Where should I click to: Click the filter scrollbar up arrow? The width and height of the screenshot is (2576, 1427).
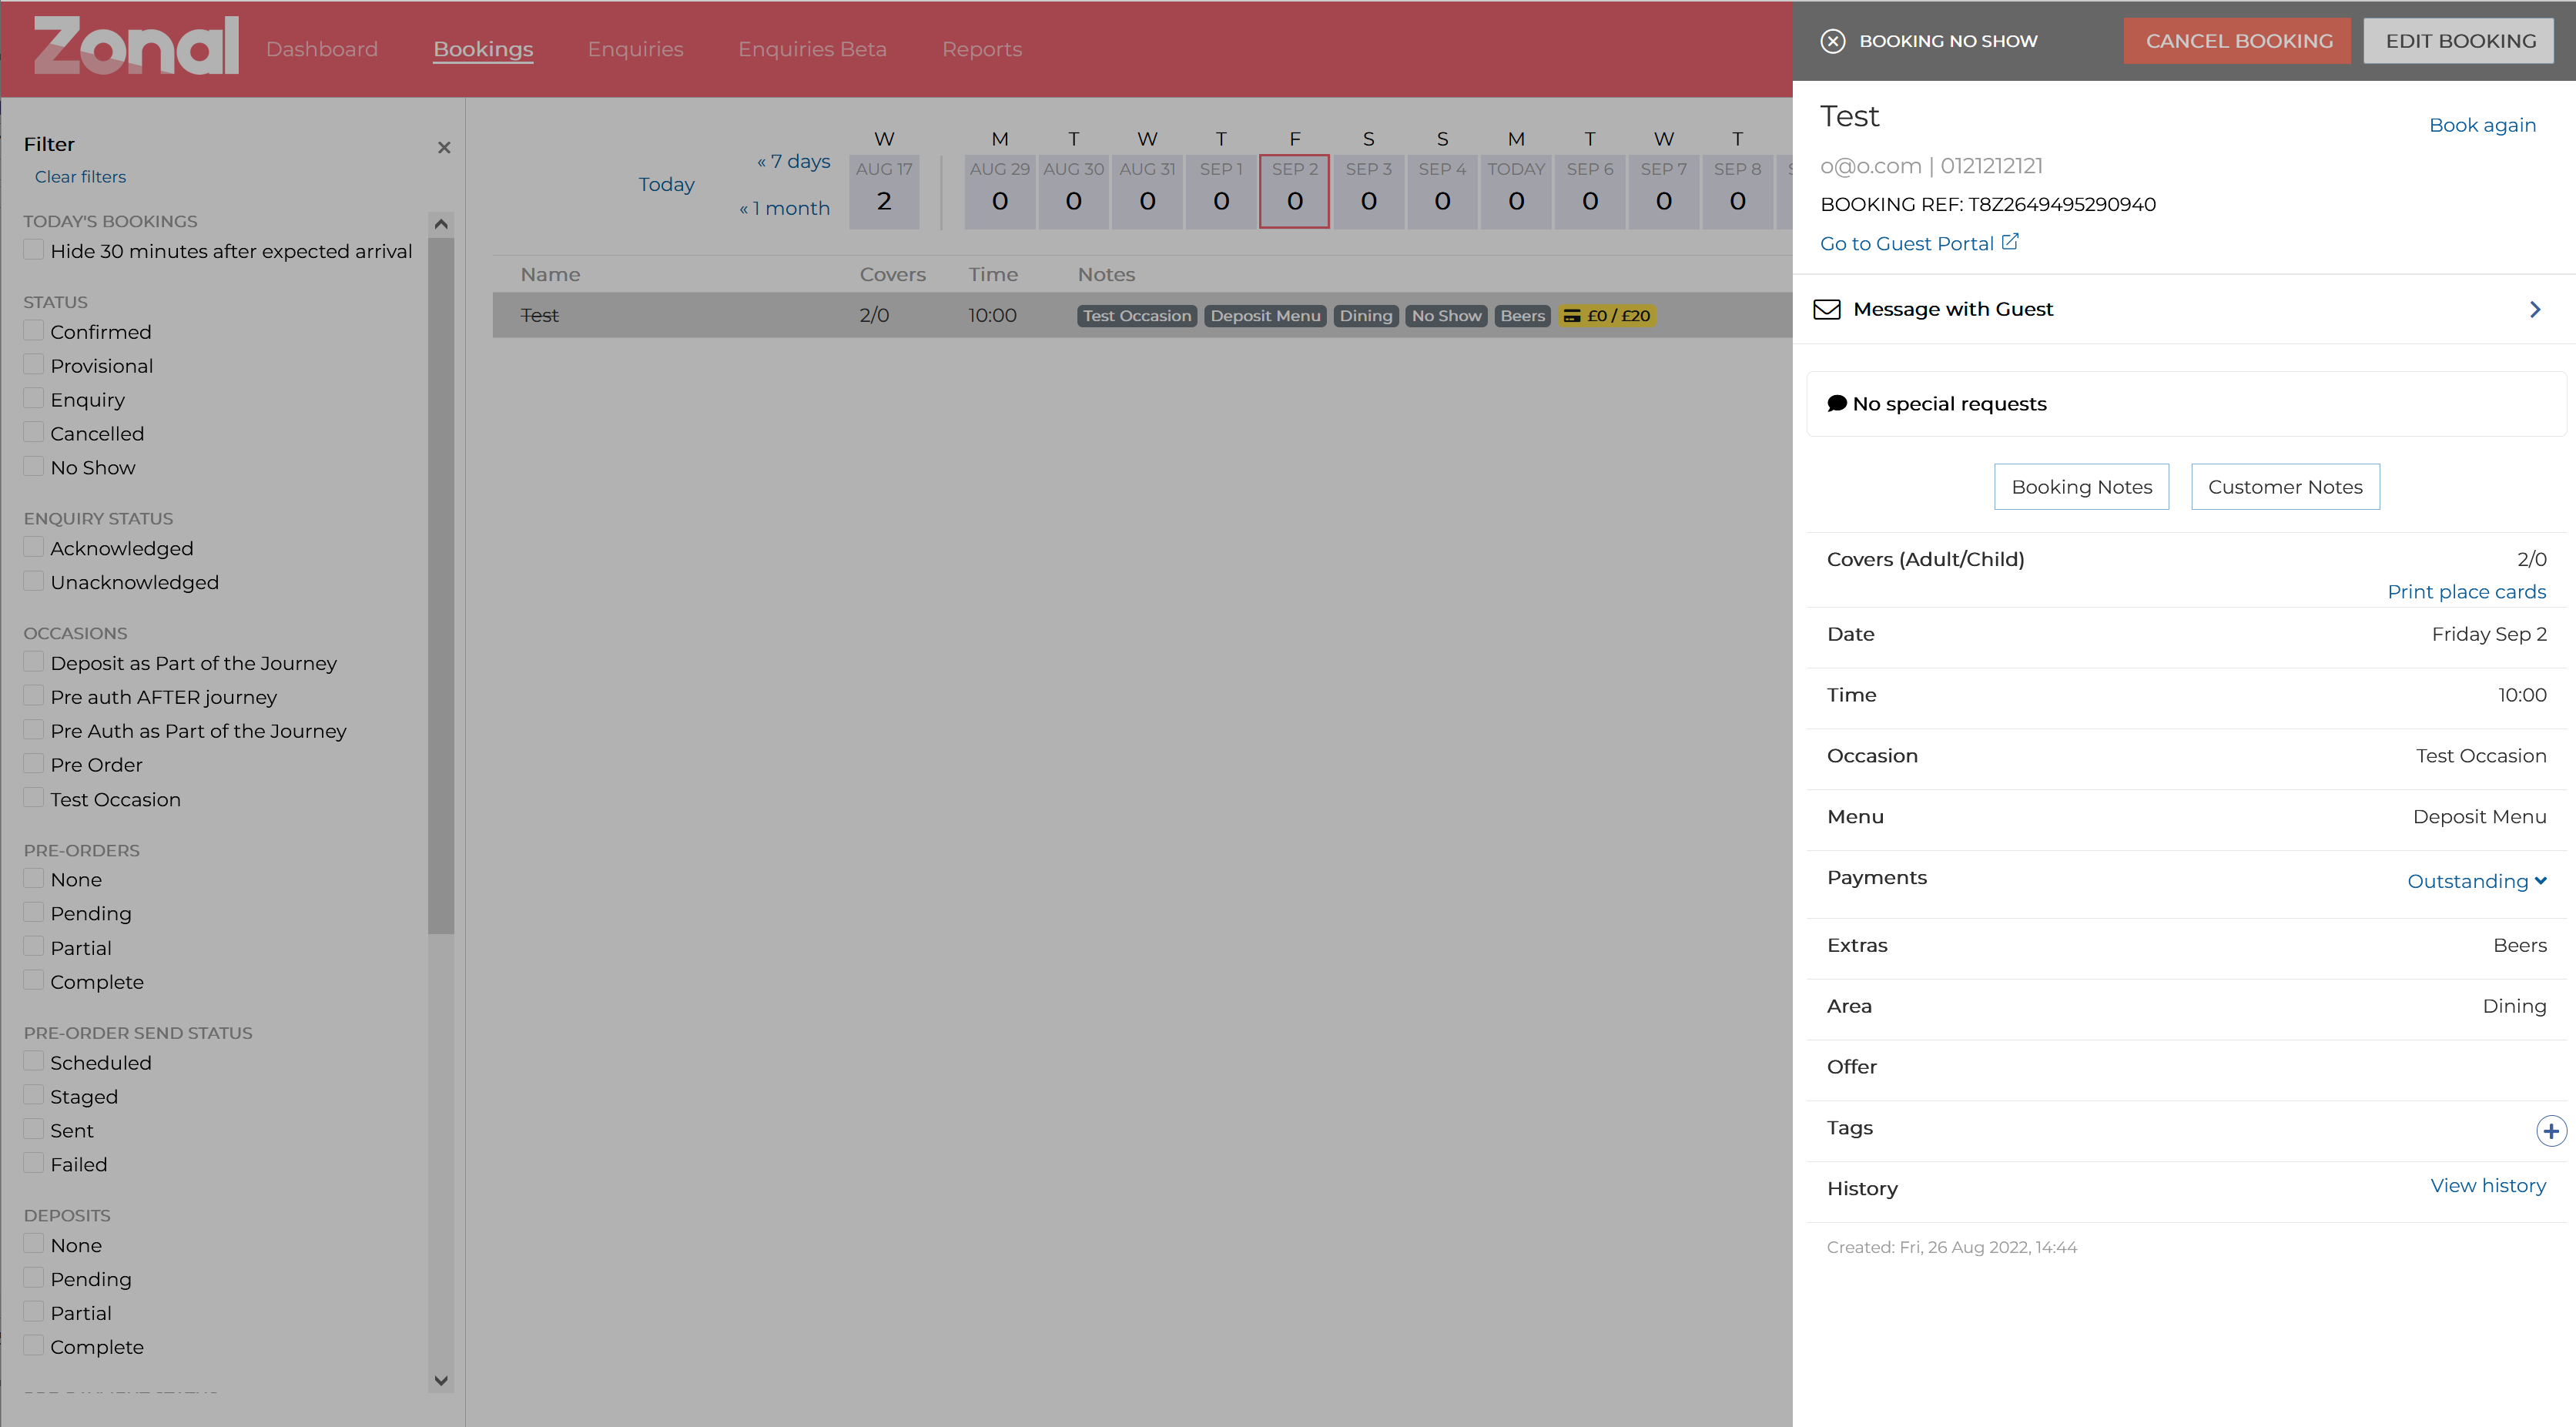440,224
